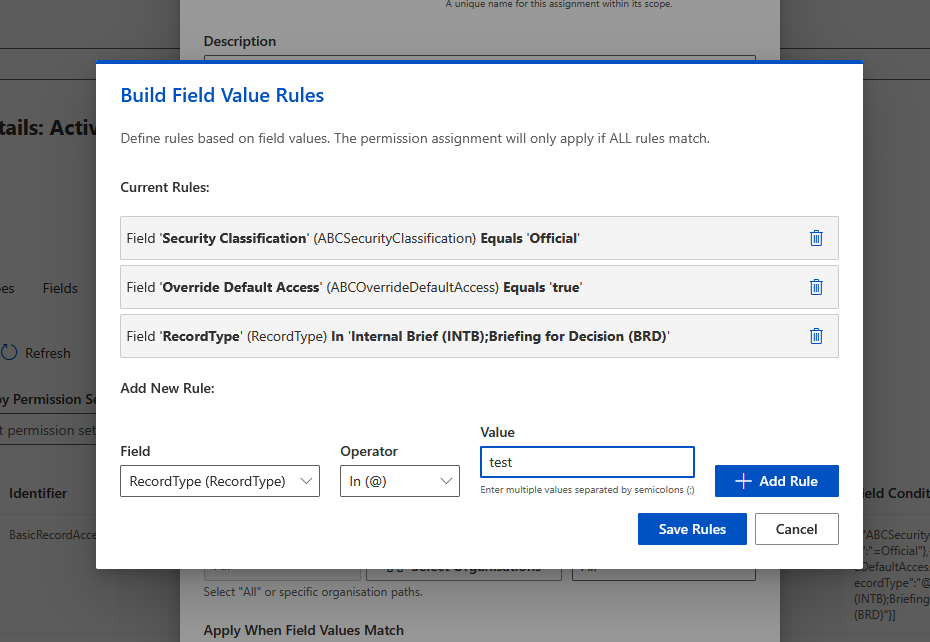Click the Identifier column header
The width and height of the screenshot is (930, 642).
pos(38,493)
